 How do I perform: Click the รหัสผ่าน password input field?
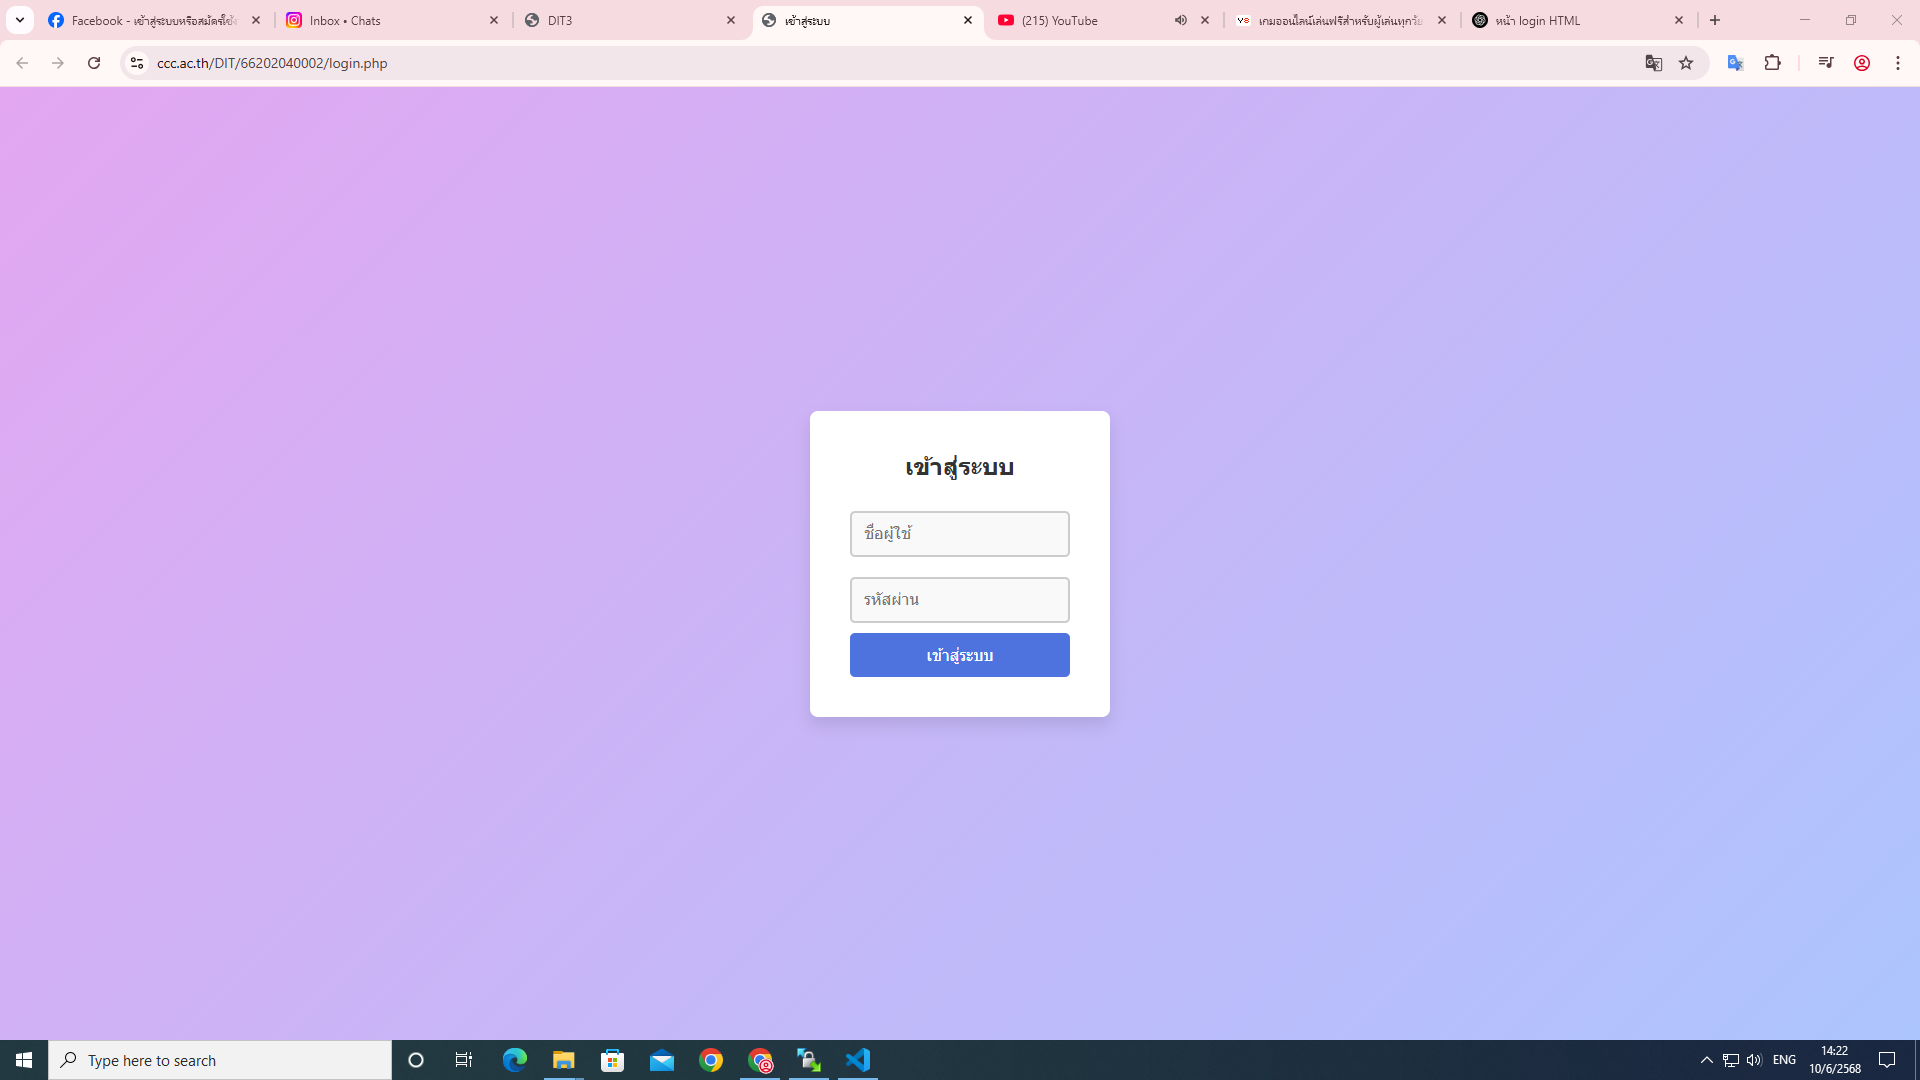coord(959,600)
